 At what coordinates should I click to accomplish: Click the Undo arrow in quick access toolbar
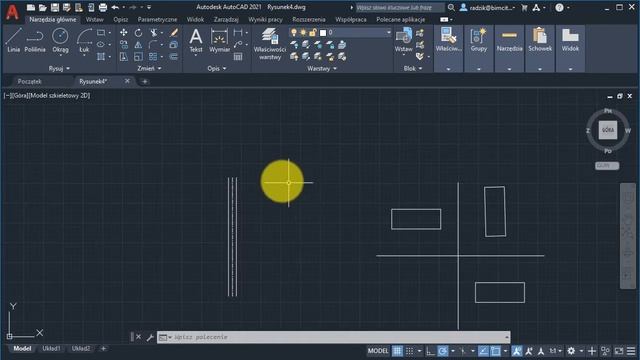tap(115, 7)
